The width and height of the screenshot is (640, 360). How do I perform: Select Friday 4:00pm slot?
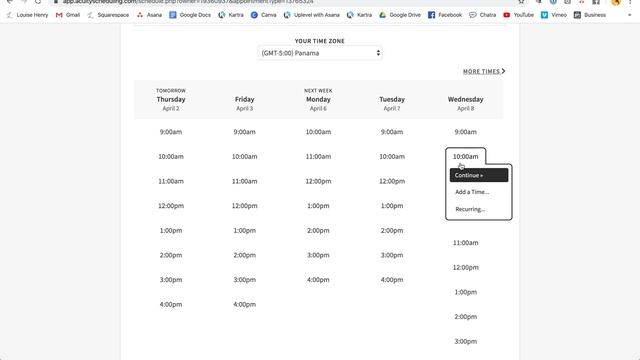(x=244, y=304)
